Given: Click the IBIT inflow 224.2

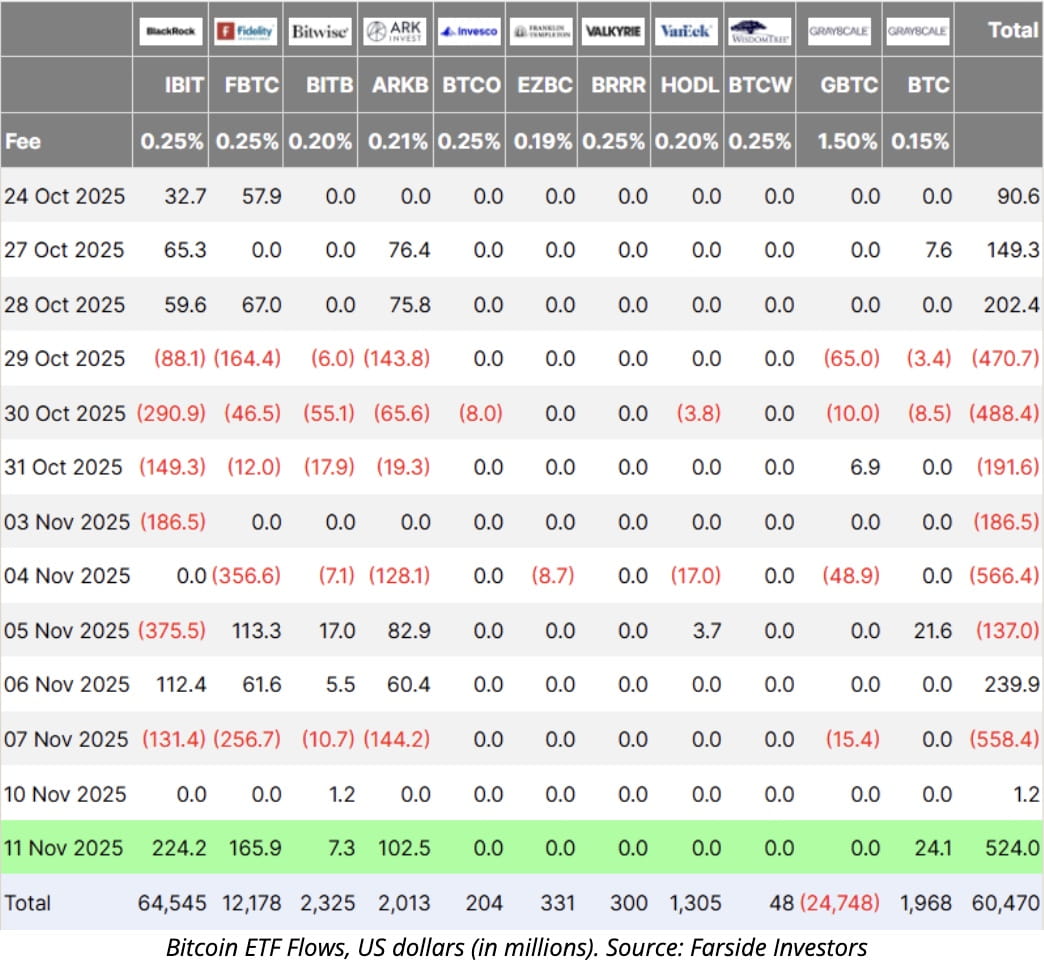Looking at the screenshot, I should [179, 848].
